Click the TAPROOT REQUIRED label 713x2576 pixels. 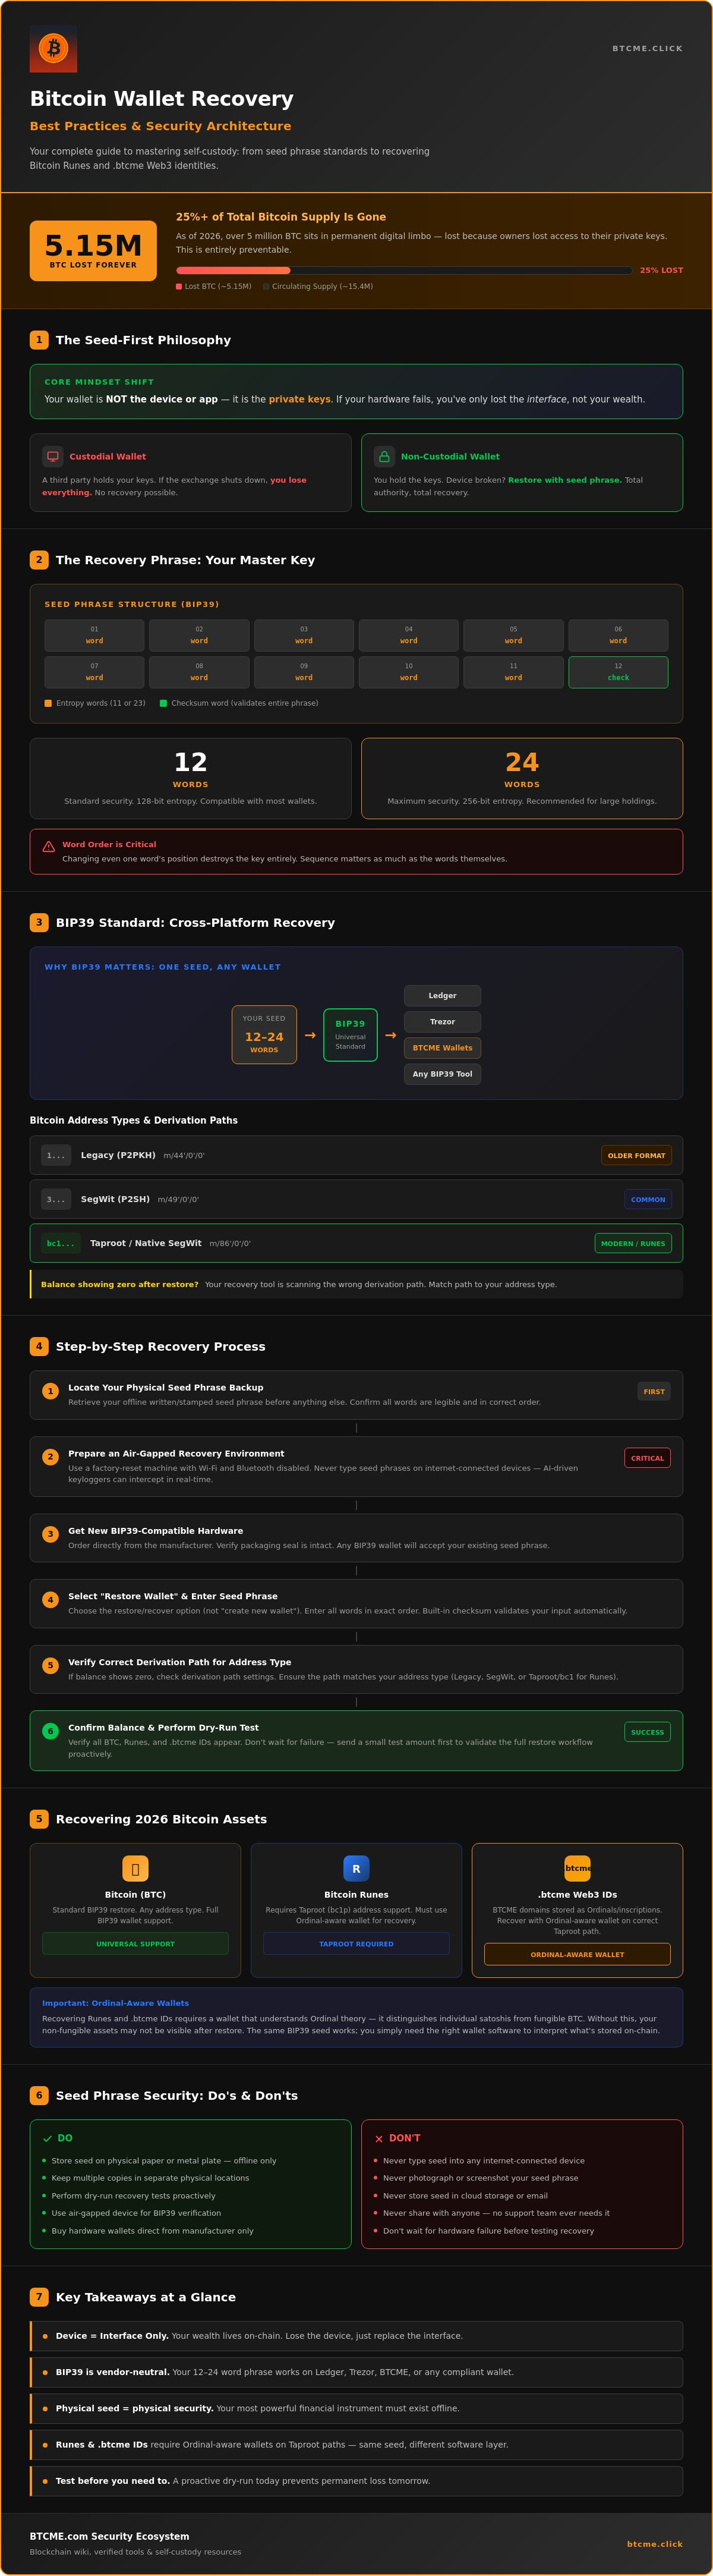tap(356, 1944)
